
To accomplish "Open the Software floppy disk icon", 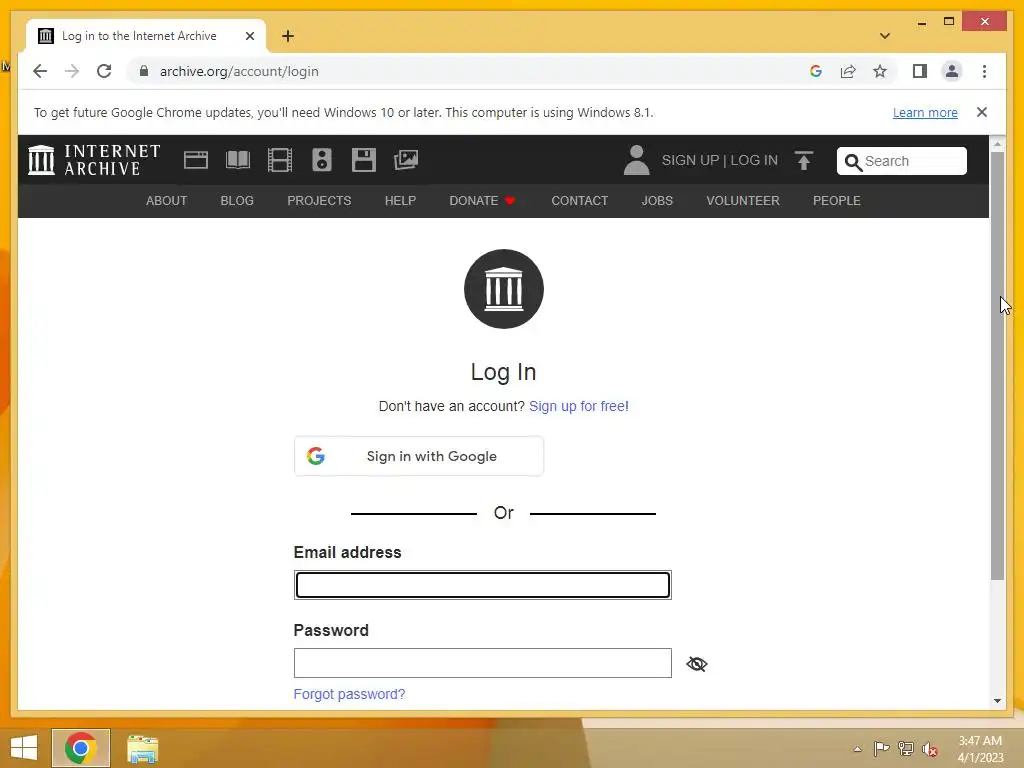I will (x=364, y=160).
